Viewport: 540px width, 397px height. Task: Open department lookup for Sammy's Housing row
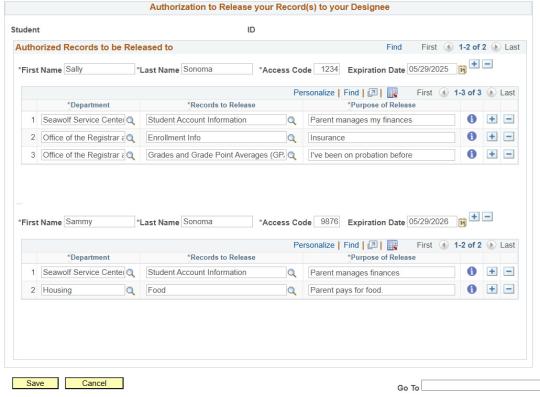tap(130, 291)
